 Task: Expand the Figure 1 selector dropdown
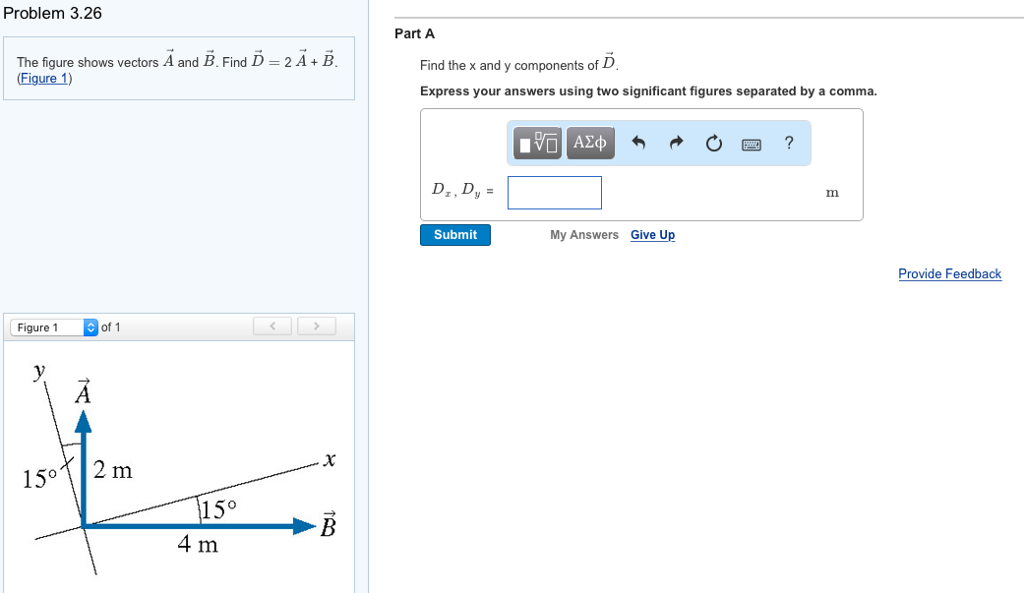tap(54, 327)
